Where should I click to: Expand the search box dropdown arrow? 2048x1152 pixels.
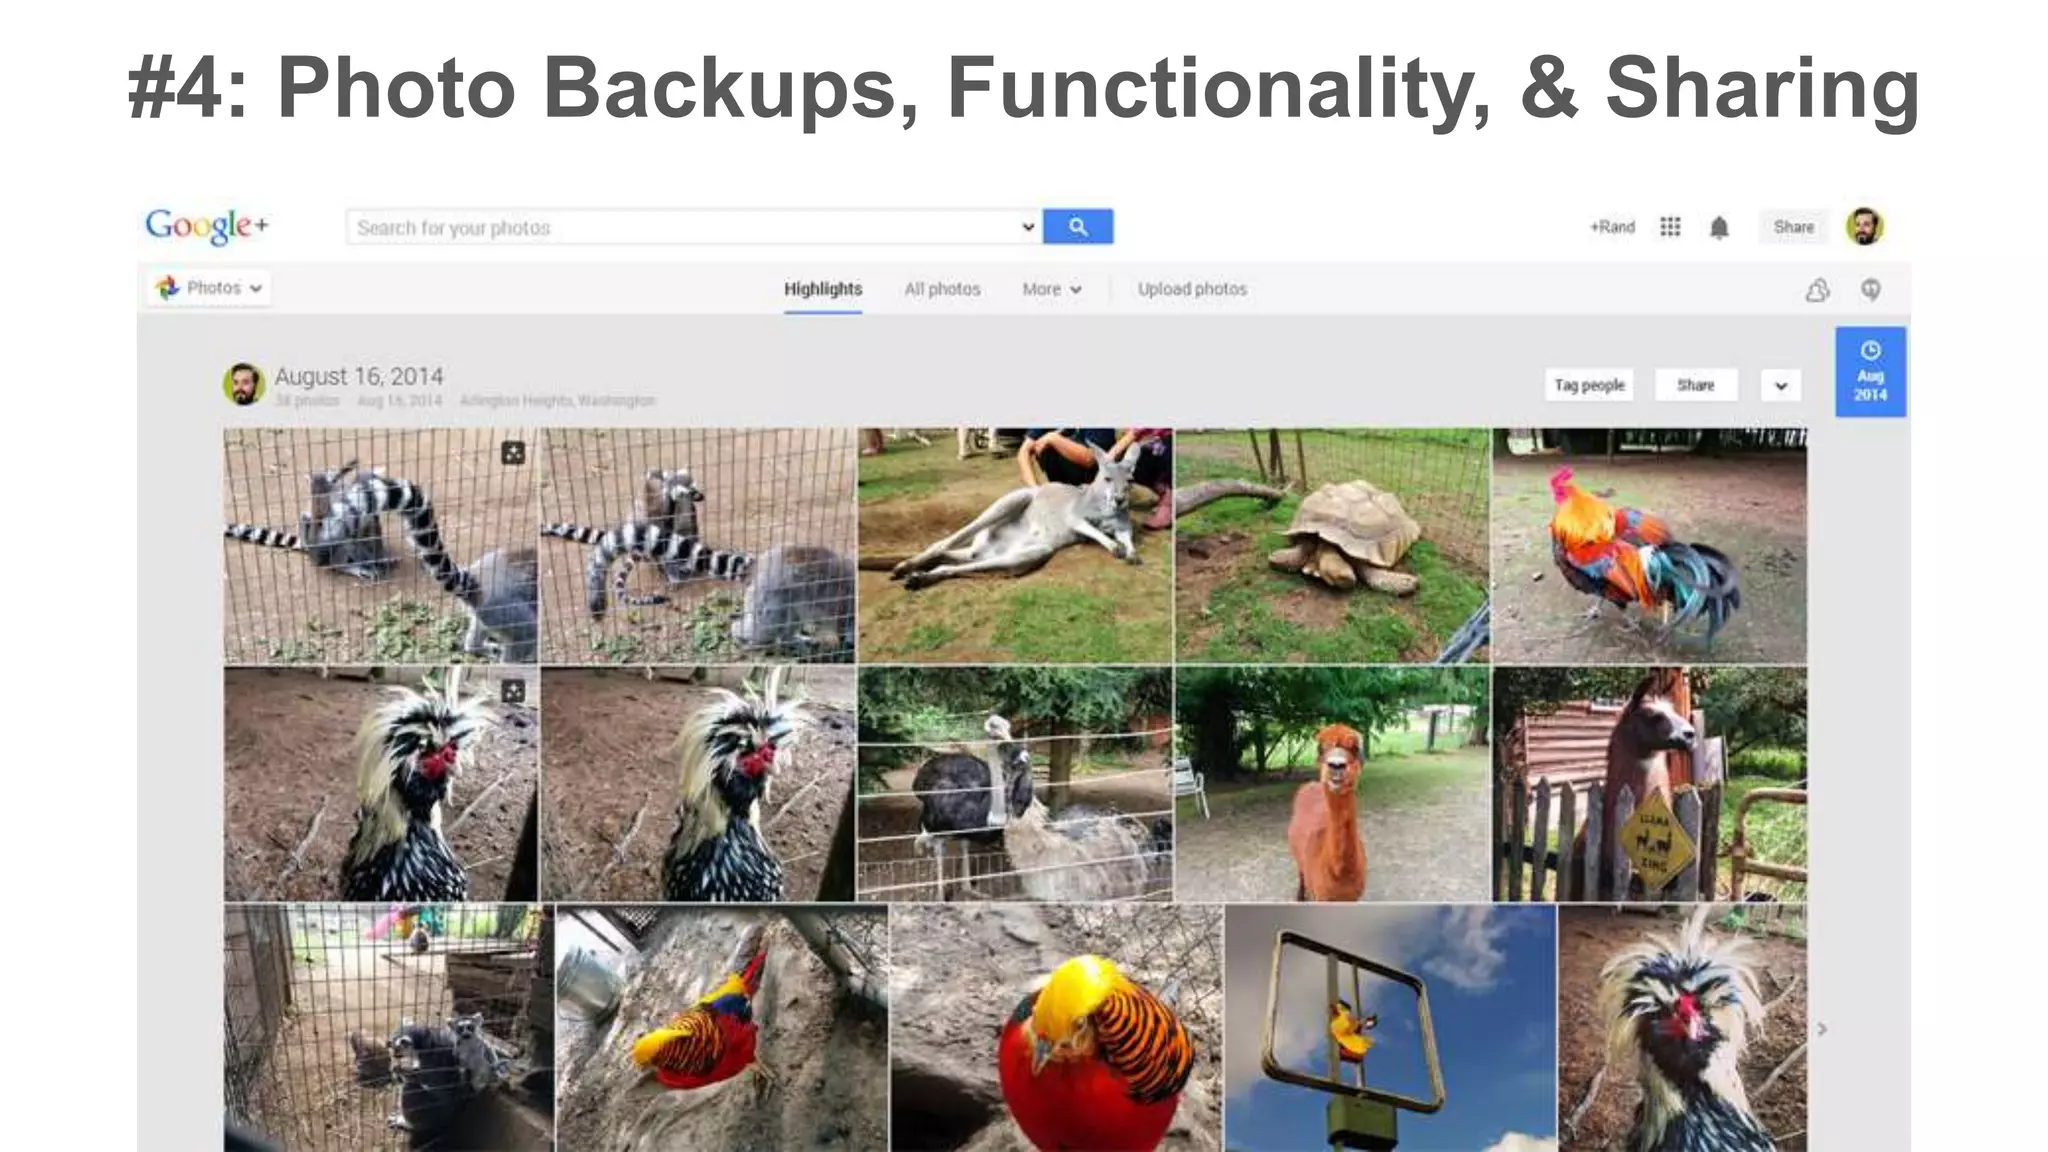click(x=1027, y=227)
